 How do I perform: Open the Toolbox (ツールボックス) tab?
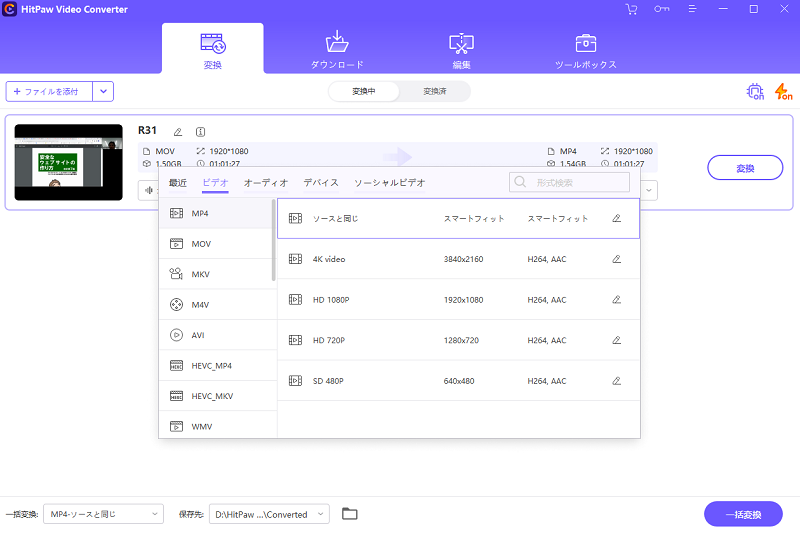click(586, 49)
